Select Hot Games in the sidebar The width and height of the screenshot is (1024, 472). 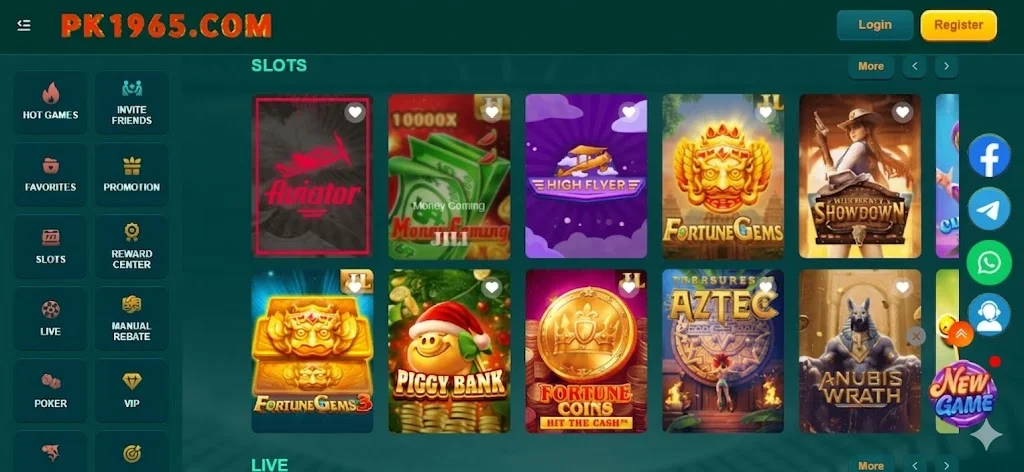[50, 102]
